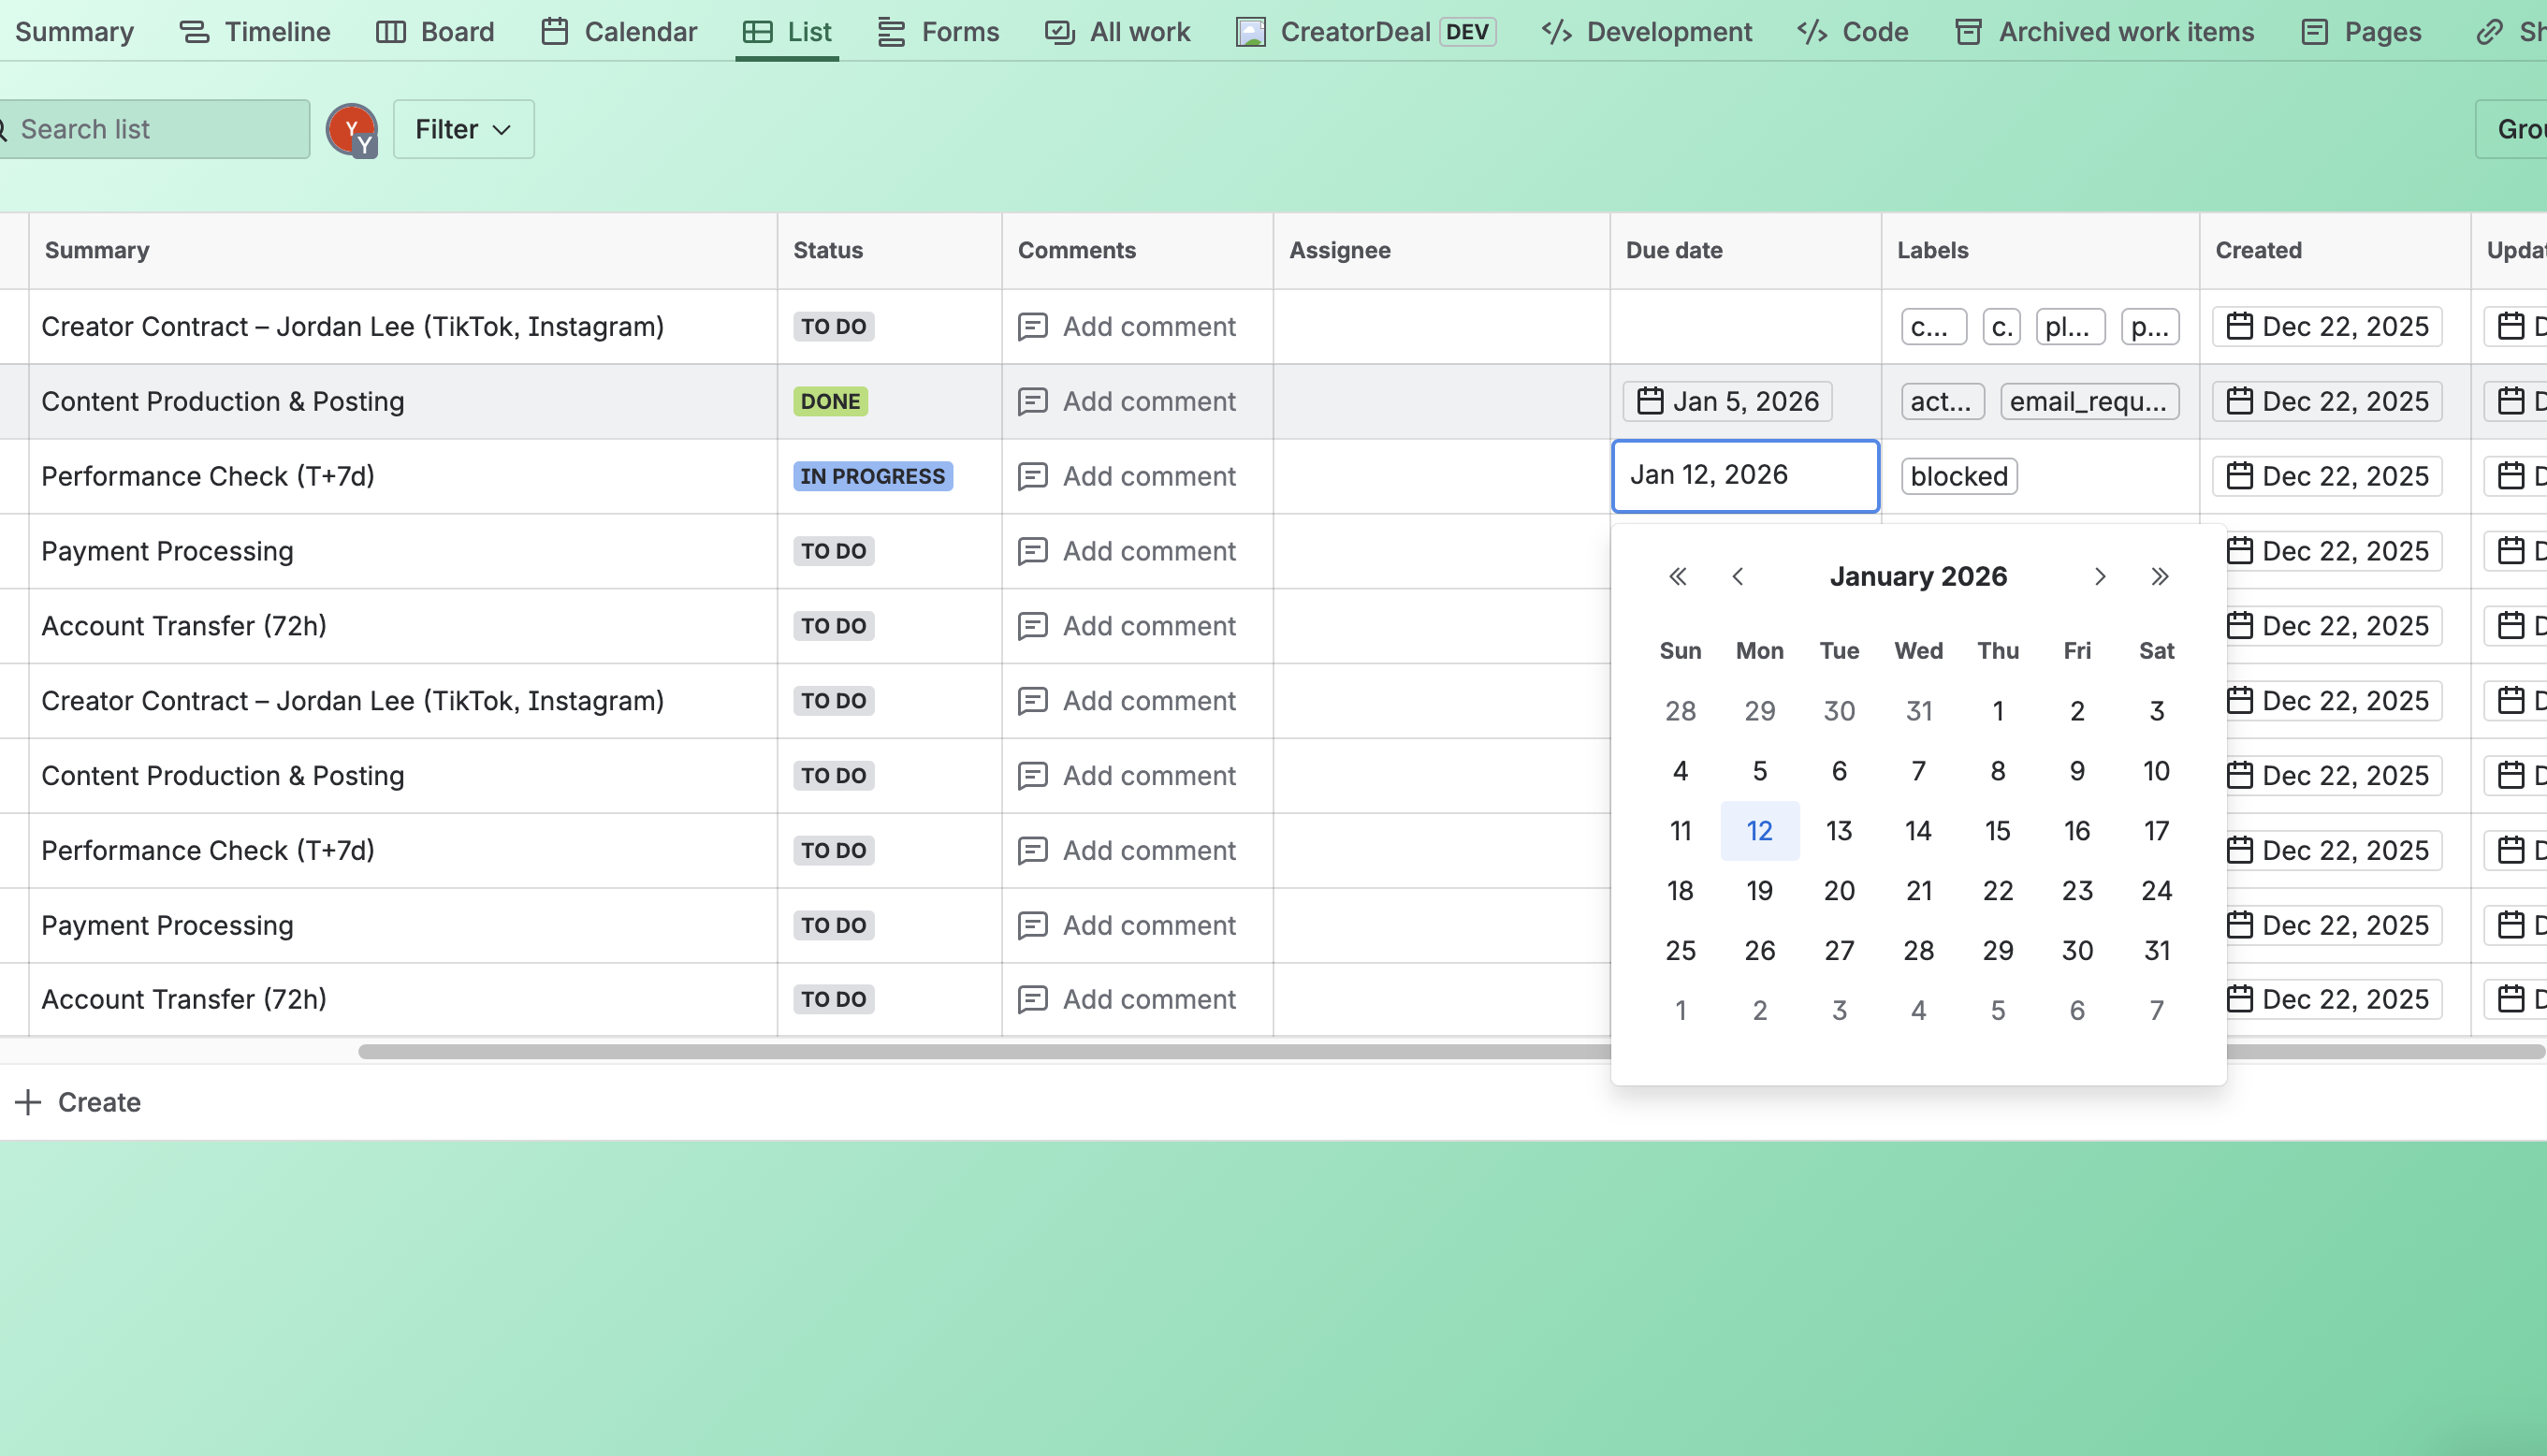Click calendar icon on Jan 5, 2026 due date
2547x1456 pixels.
coord(1649,402)
